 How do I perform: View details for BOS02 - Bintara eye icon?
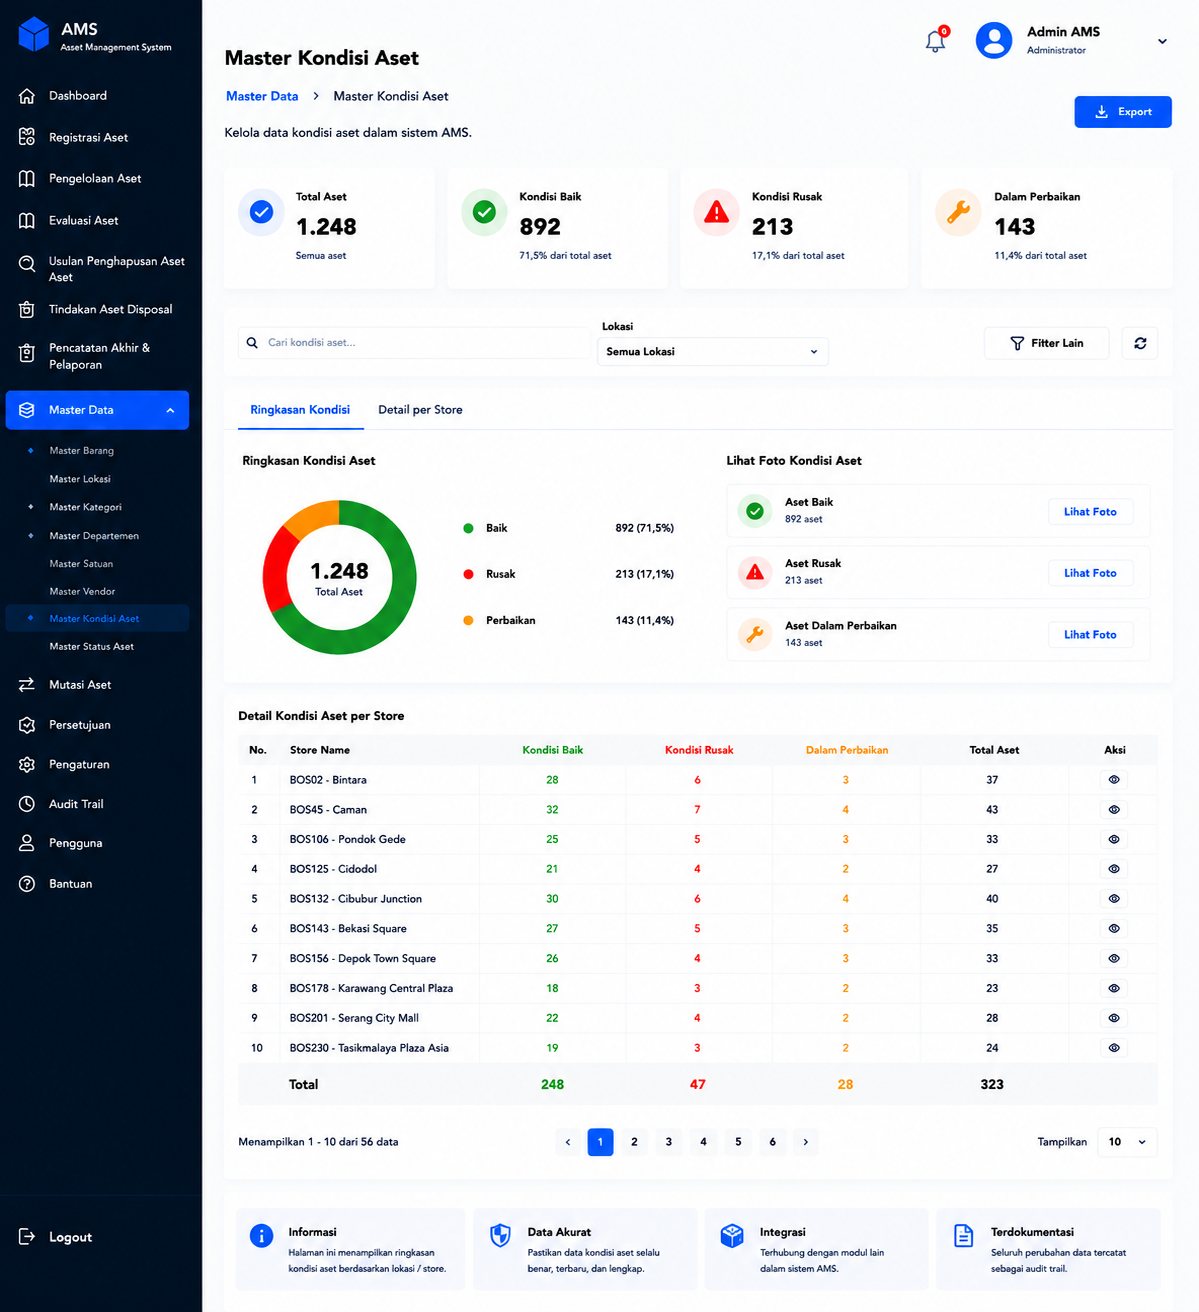1114,780
